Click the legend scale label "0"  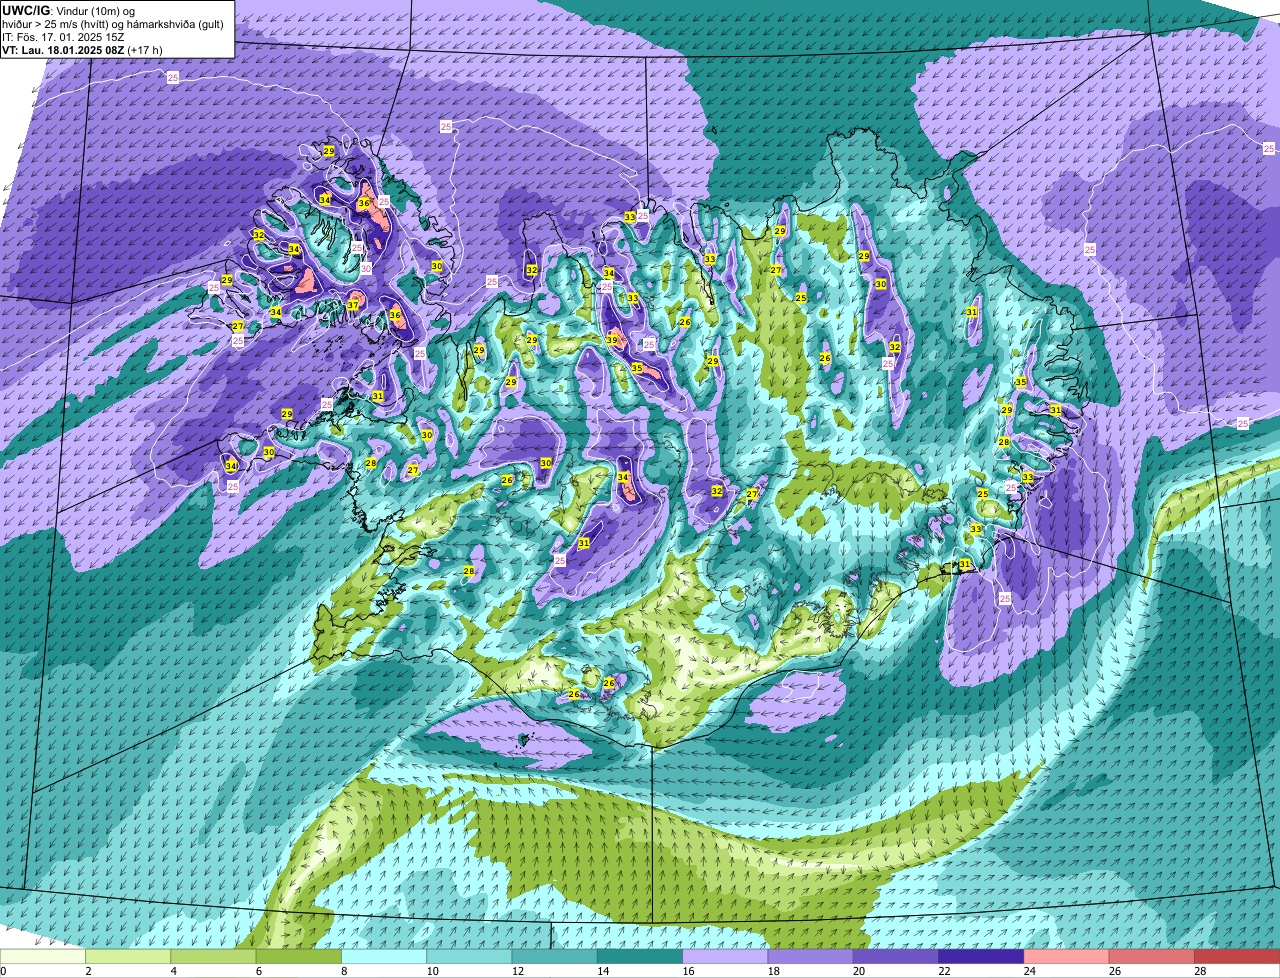pos(4,971)
